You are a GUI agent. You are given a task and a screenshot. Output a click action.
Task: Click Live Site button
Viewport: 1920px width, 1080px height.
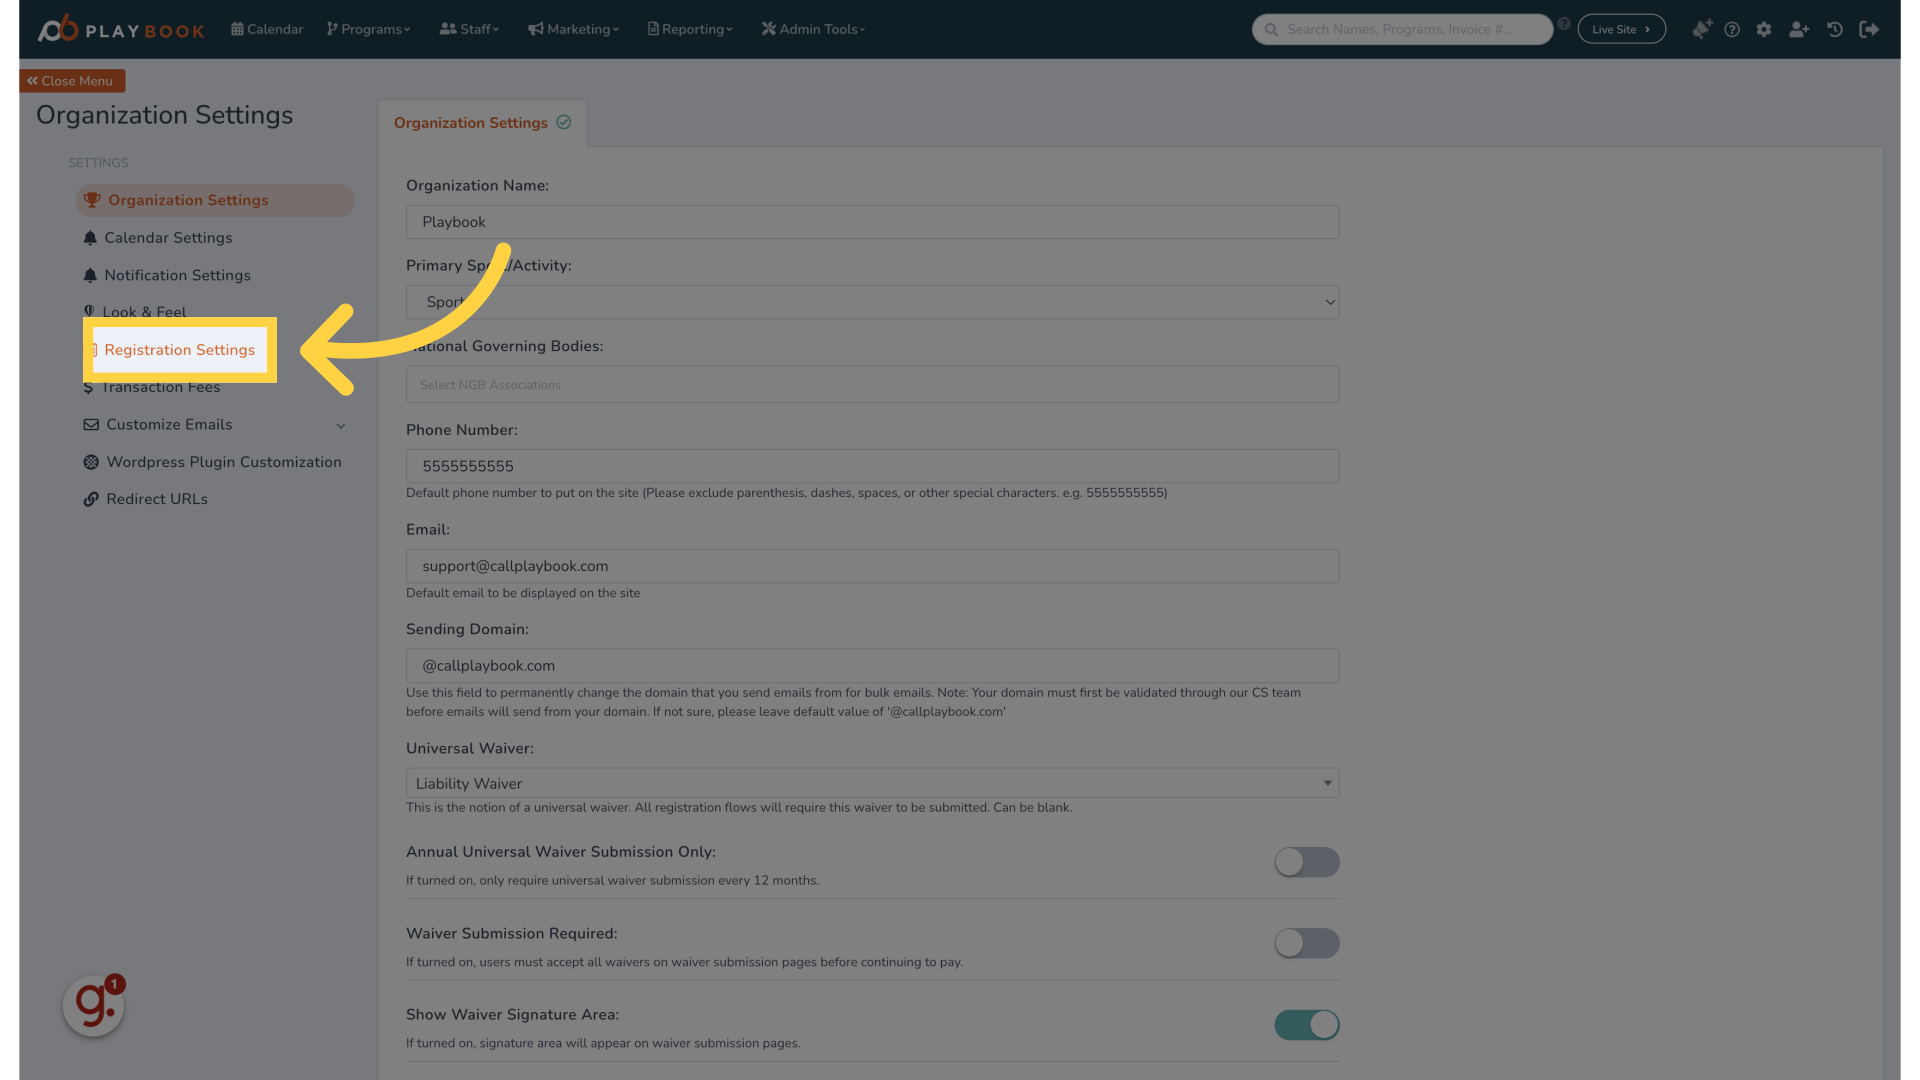pyautogui.click(x=1622, y=29)
